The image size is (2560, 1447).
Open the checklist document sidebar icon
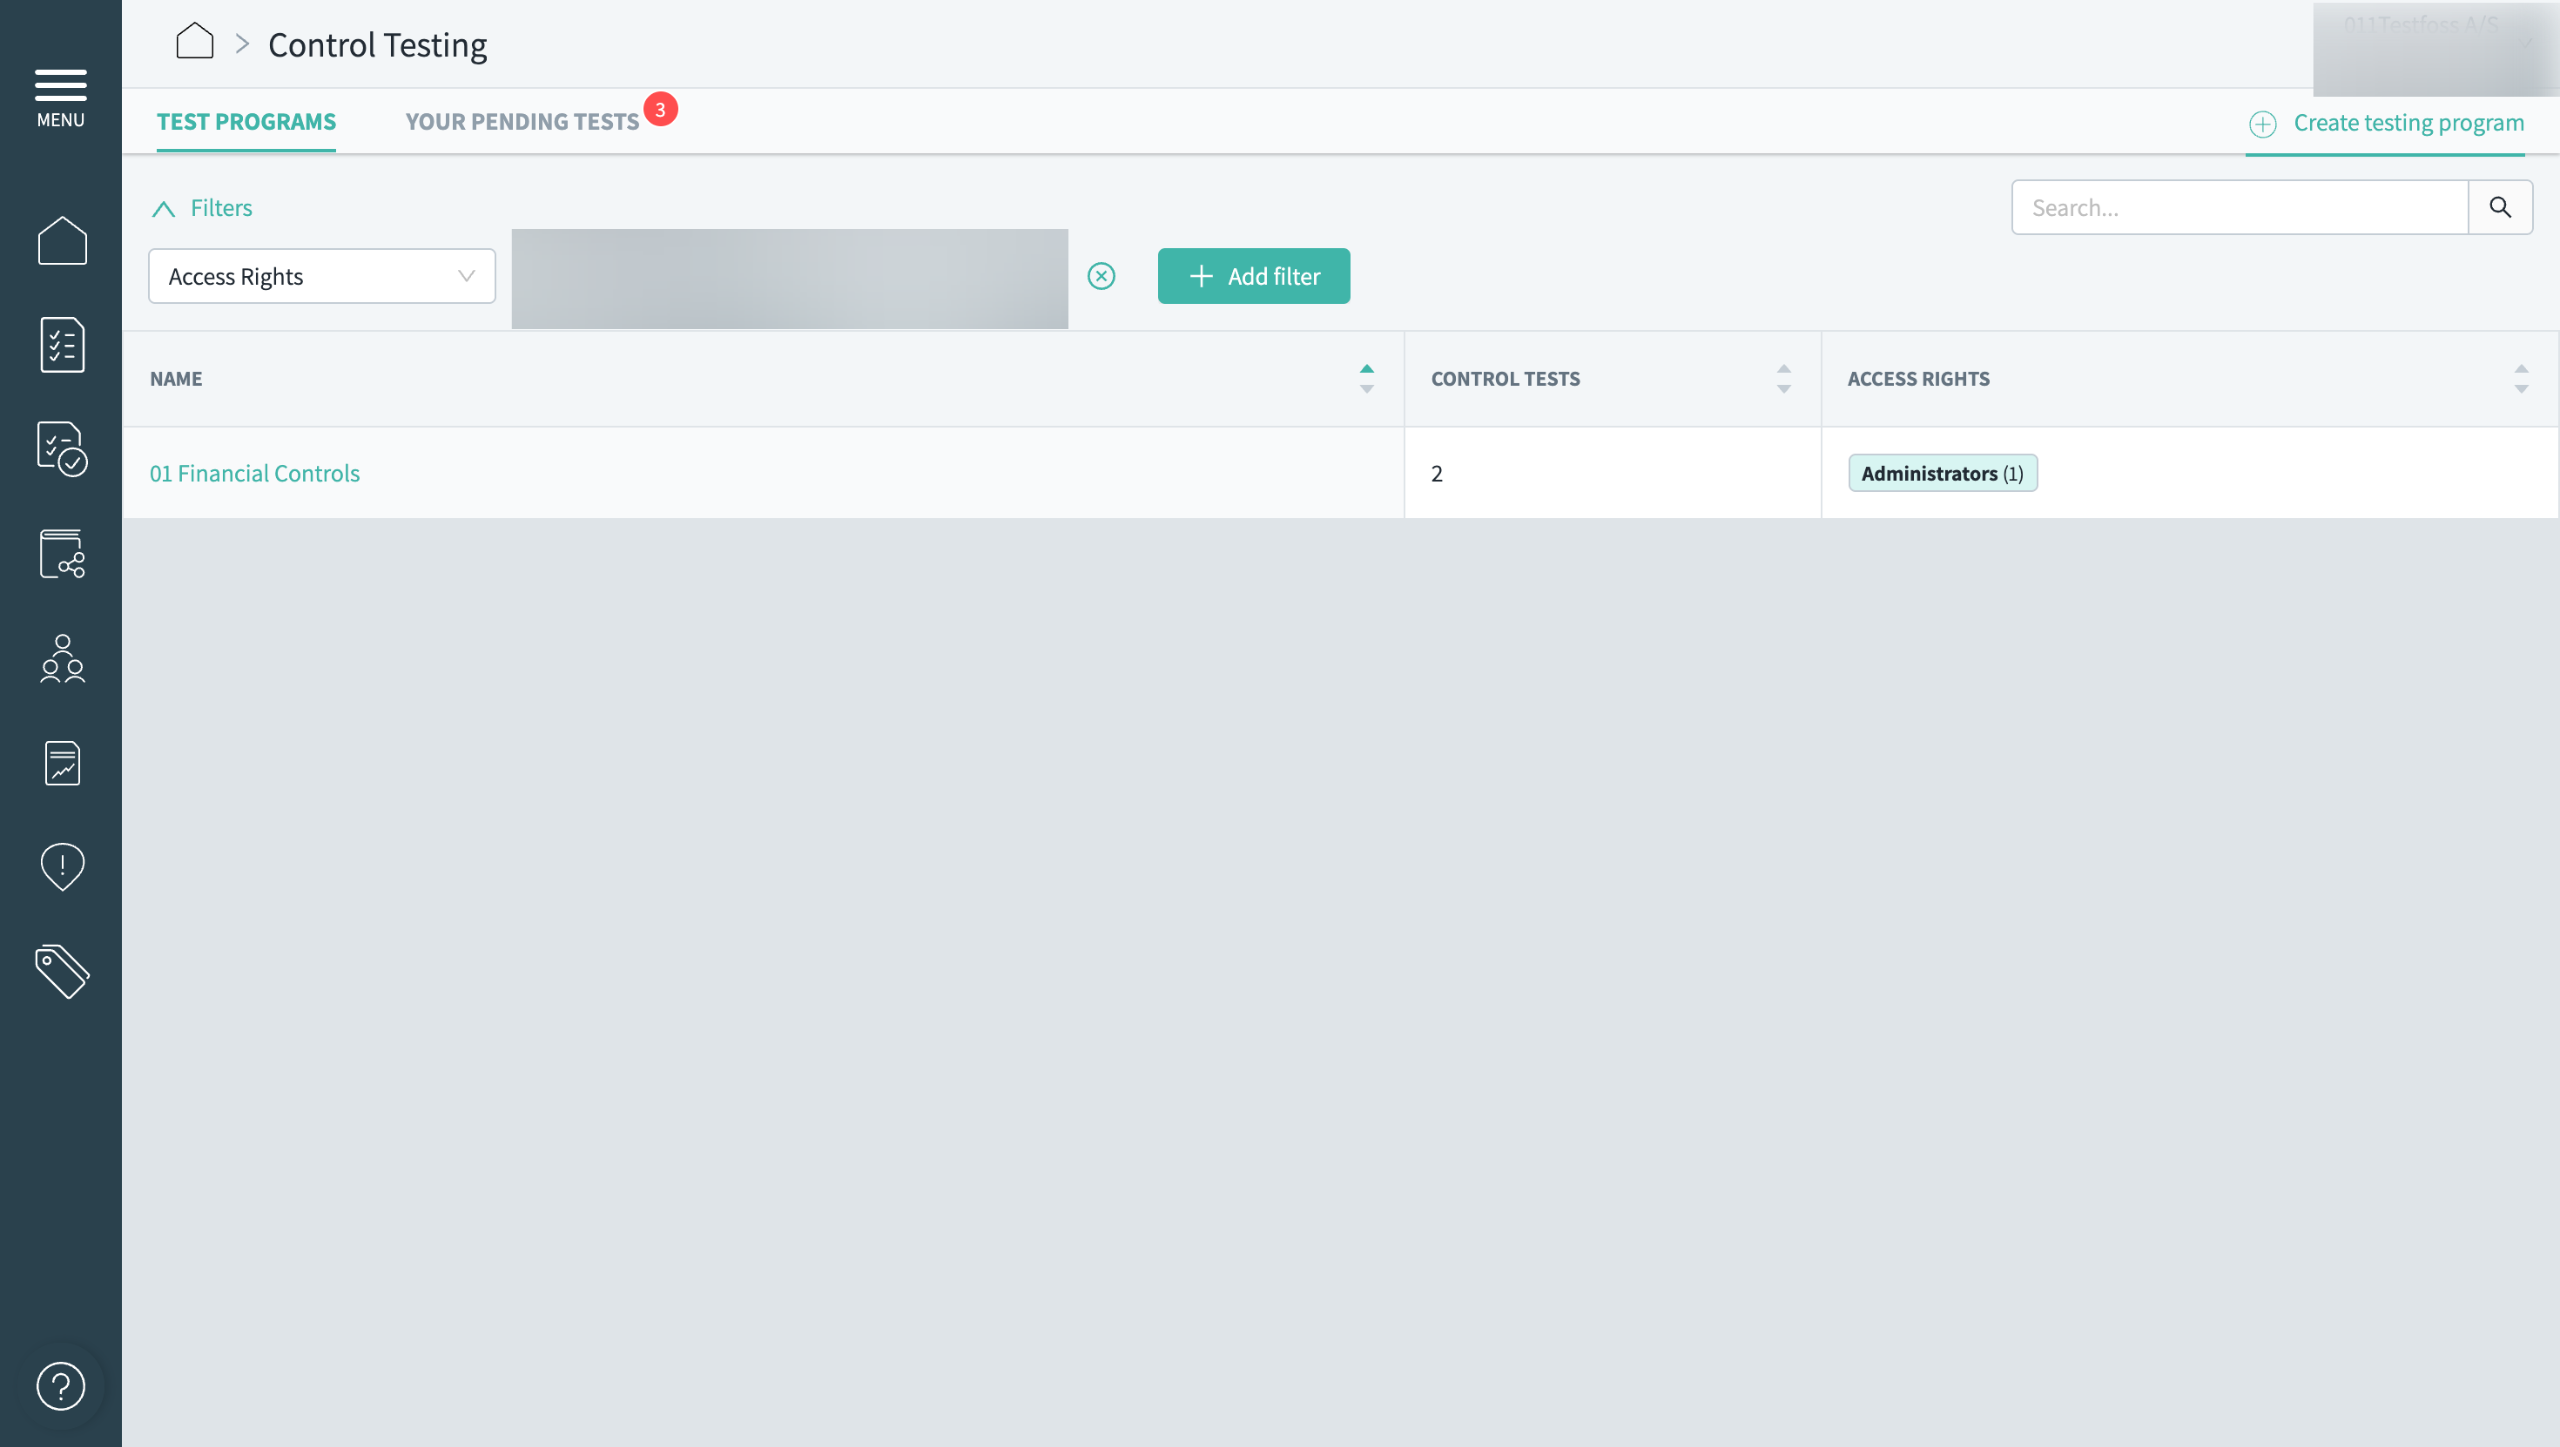pyautogui.click(x=62, y=345)
